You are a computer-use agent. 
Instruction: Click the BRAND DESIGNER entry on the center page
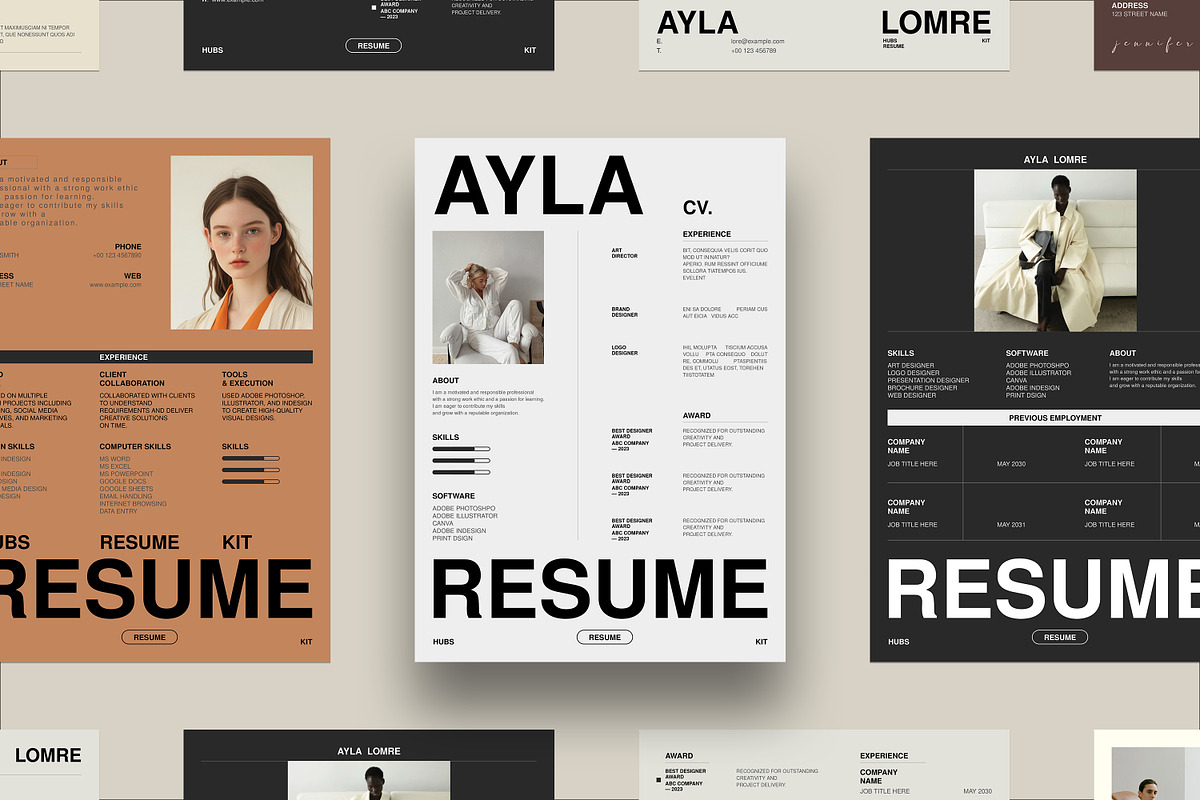[625, 312]
